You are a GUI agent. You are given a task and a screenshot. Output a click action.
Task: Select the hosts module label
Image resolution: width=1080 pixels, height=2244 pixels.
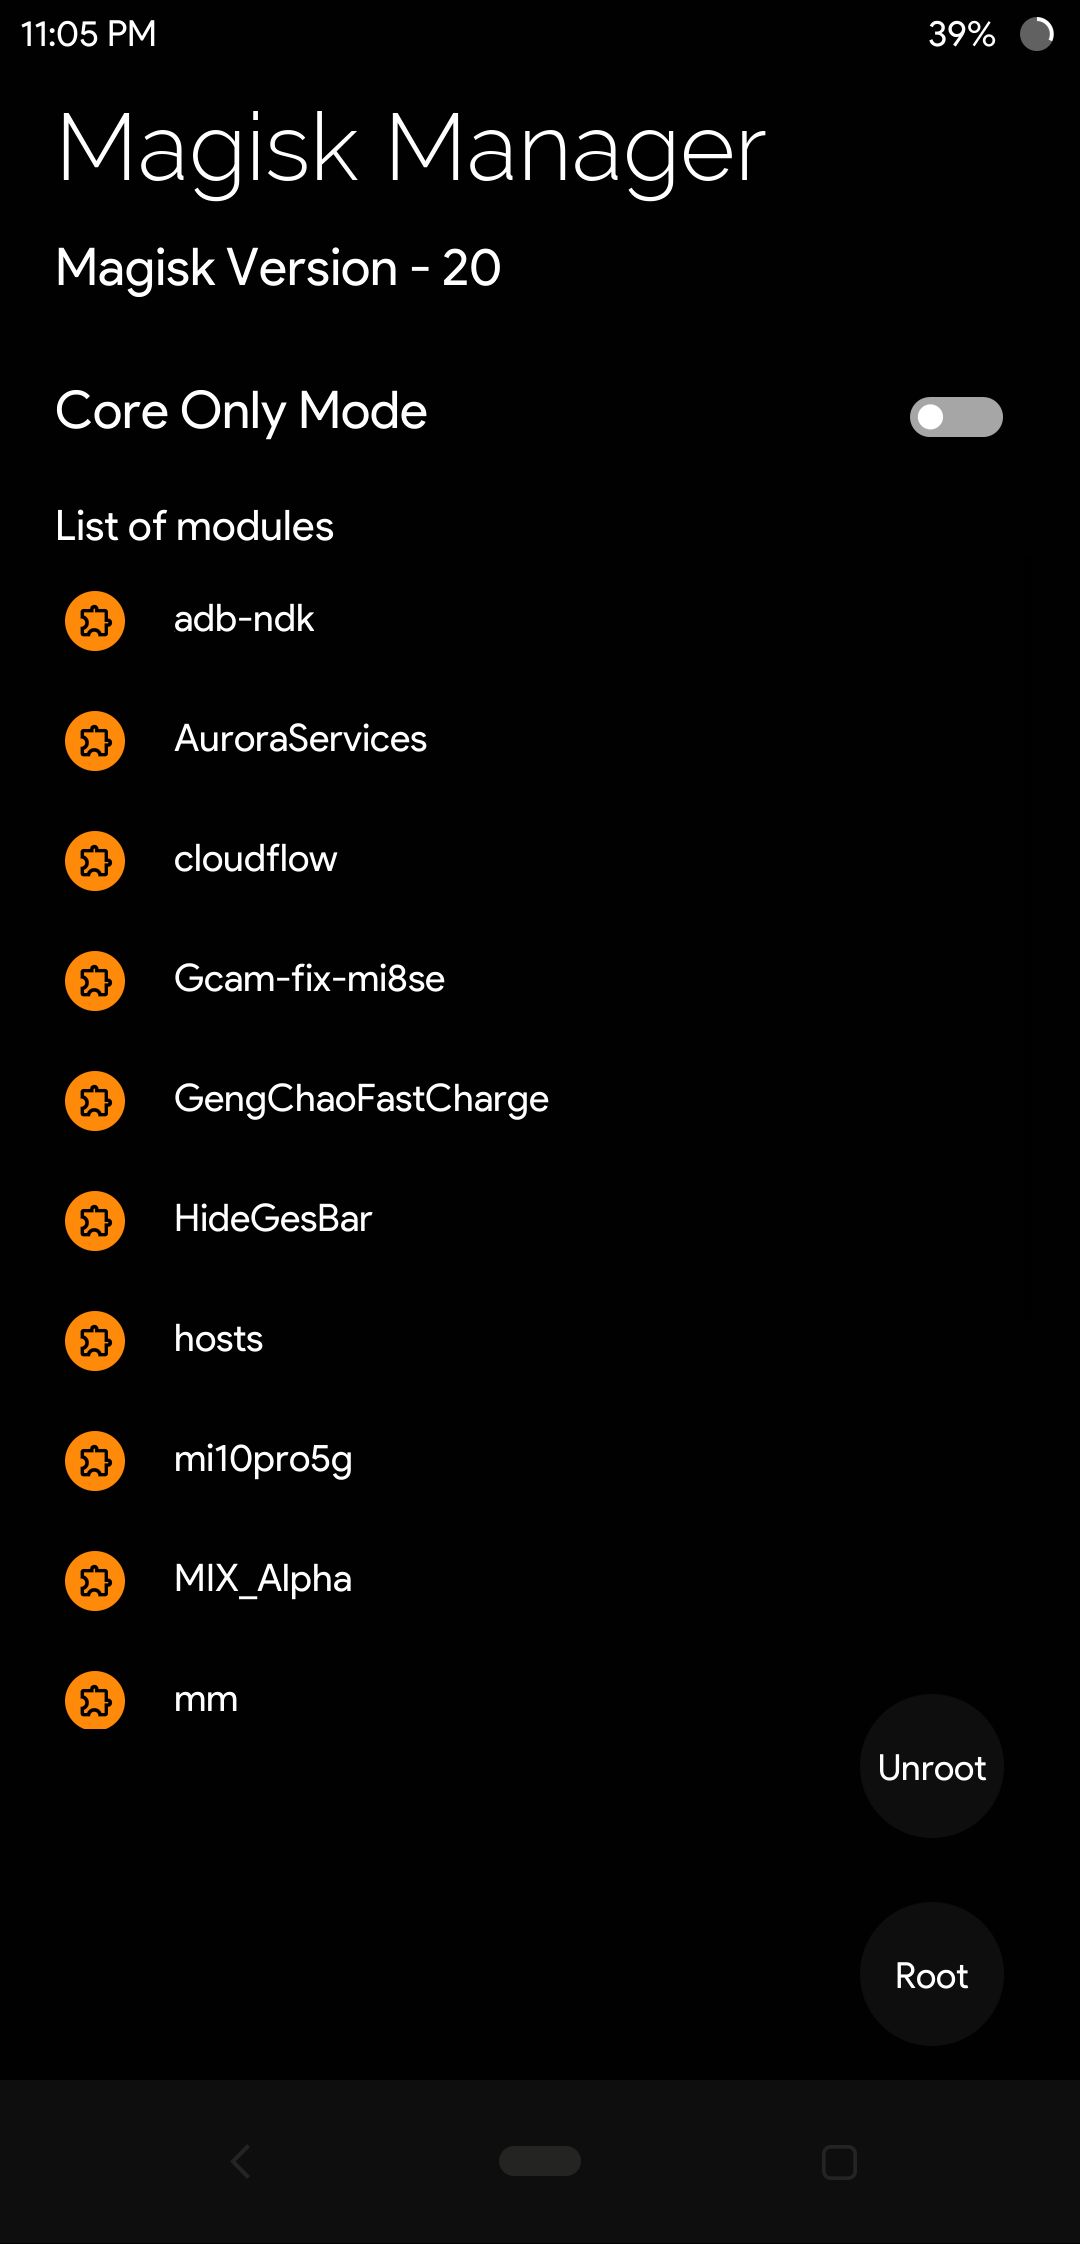pos(218,1339)
